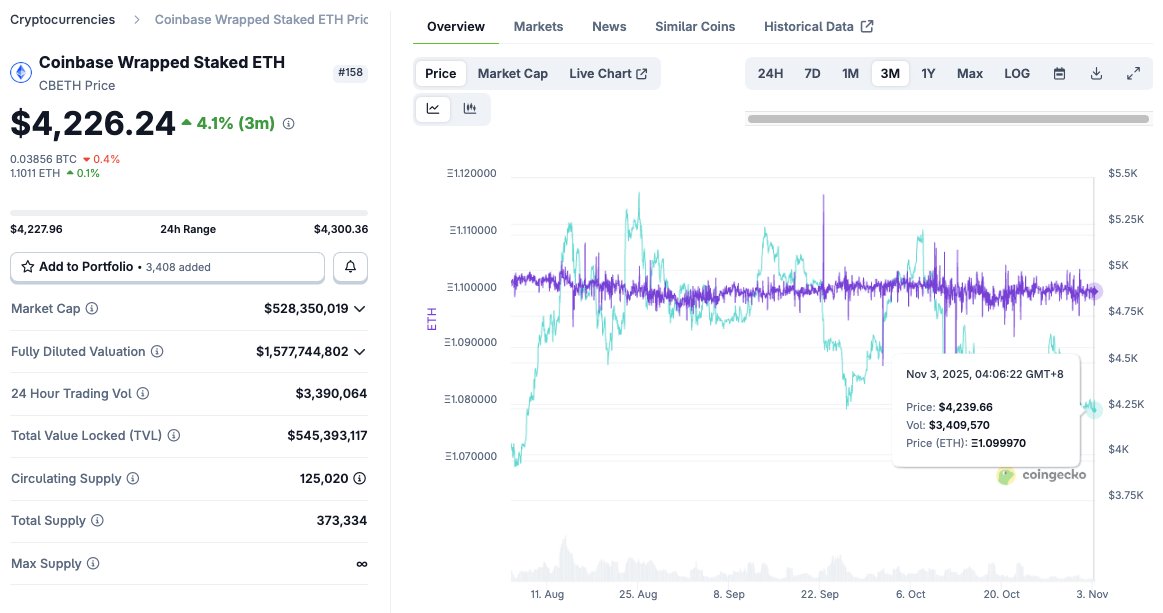This screenshot has height=613, width=1163.
Task: Open the Total Supply info icon
Action: 97,520
